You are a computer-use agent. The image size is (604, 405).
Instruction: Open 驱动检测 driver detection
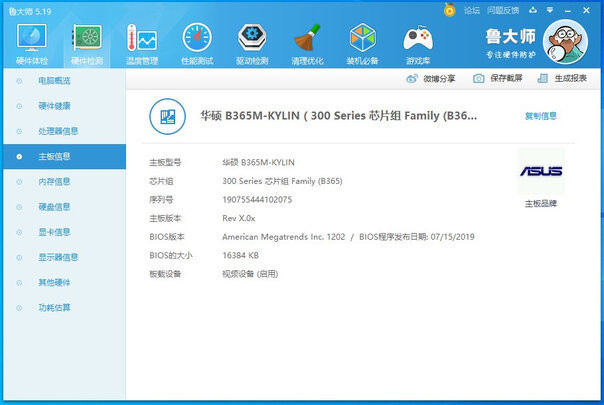[252, 40]
